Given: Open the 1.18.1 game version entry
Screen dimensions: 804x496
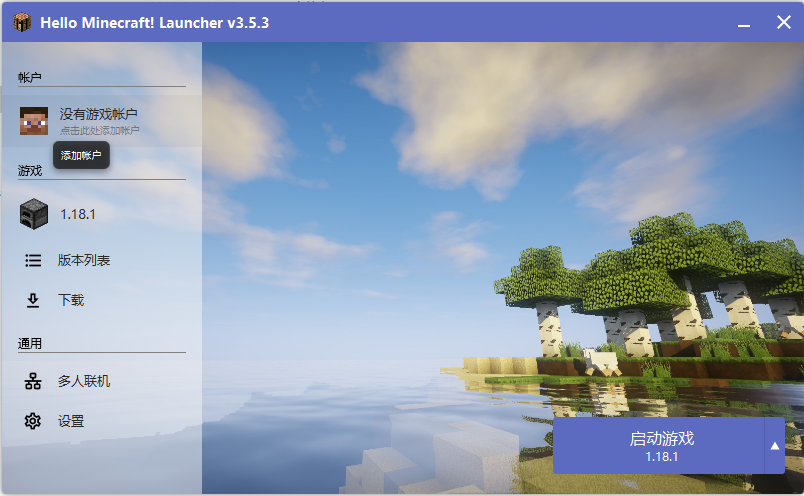Looking at the screenshot, I should [x=77, y=214].
